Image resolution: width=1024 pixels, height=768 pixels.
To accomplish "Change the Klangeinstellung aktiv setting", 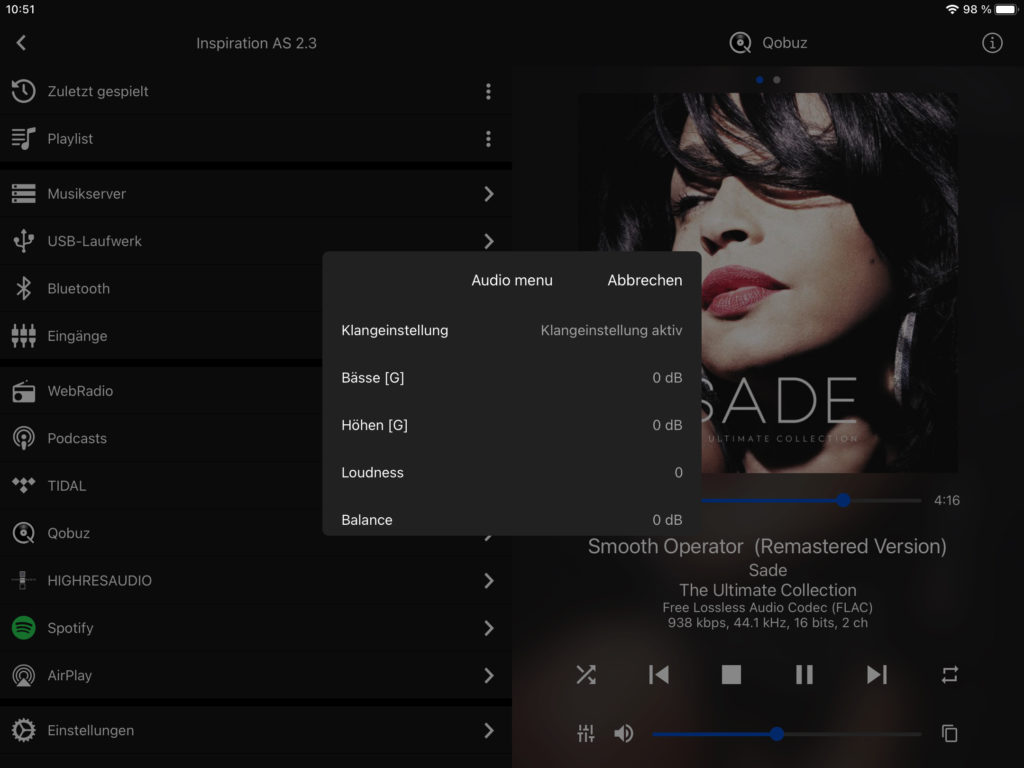I will 611,330.
